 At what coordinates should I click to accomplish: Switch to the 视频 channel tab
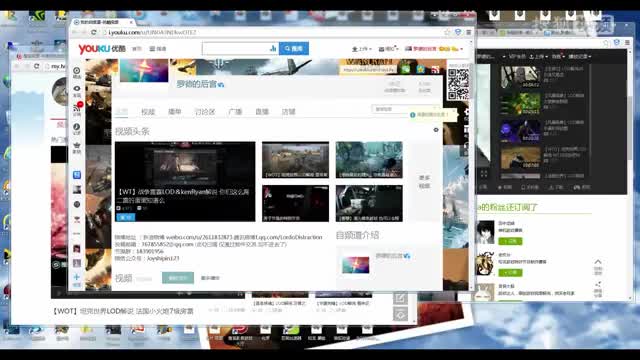148,111
